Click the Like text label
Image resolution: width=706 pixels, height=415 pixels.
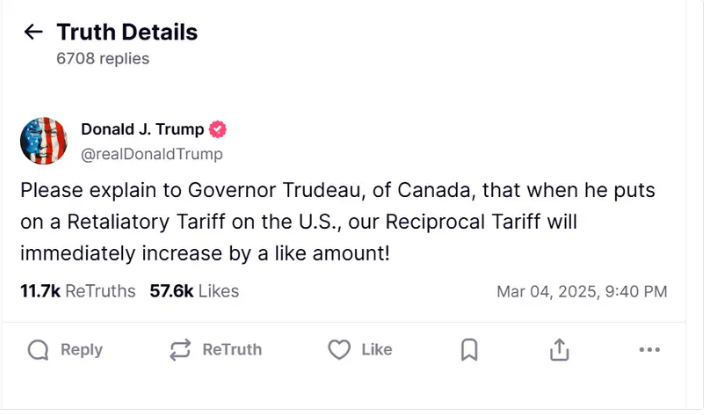click(376, 350)
